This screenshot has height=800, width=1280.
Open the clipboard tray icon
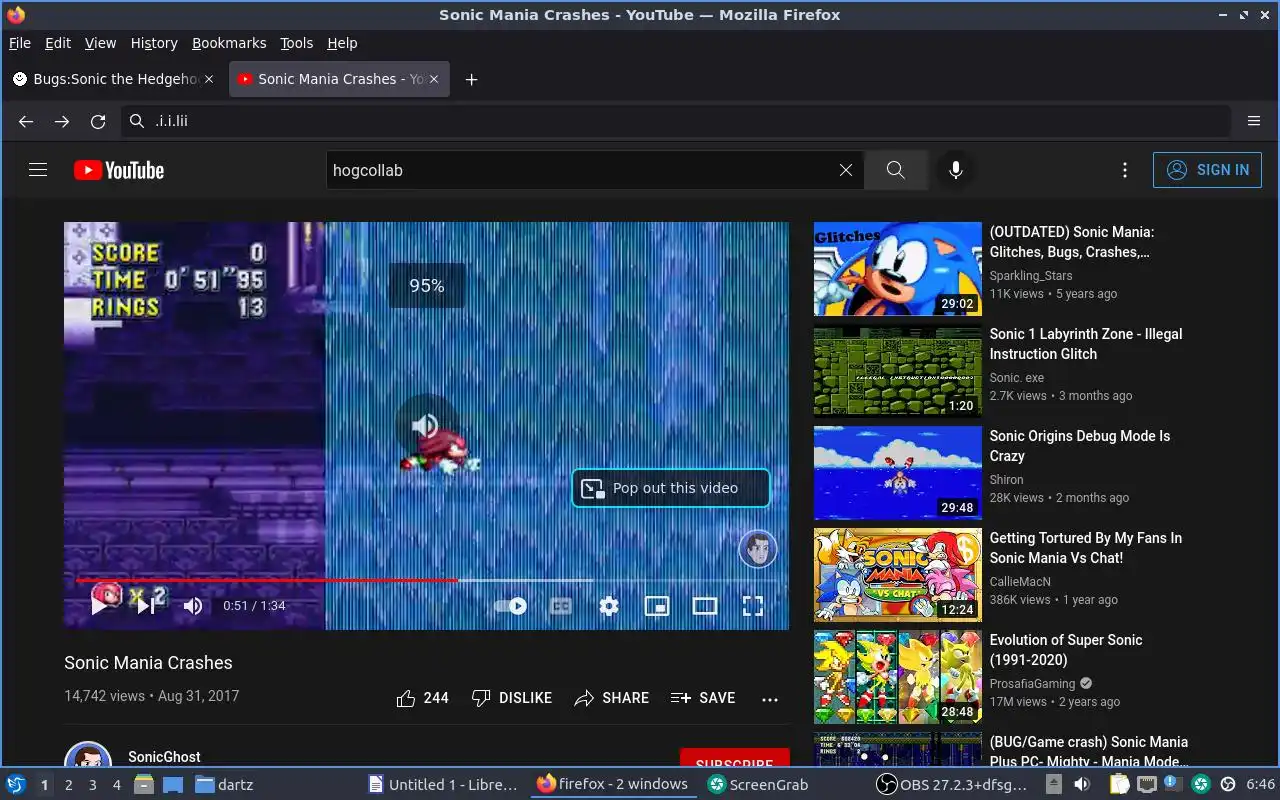[1120, 784]
